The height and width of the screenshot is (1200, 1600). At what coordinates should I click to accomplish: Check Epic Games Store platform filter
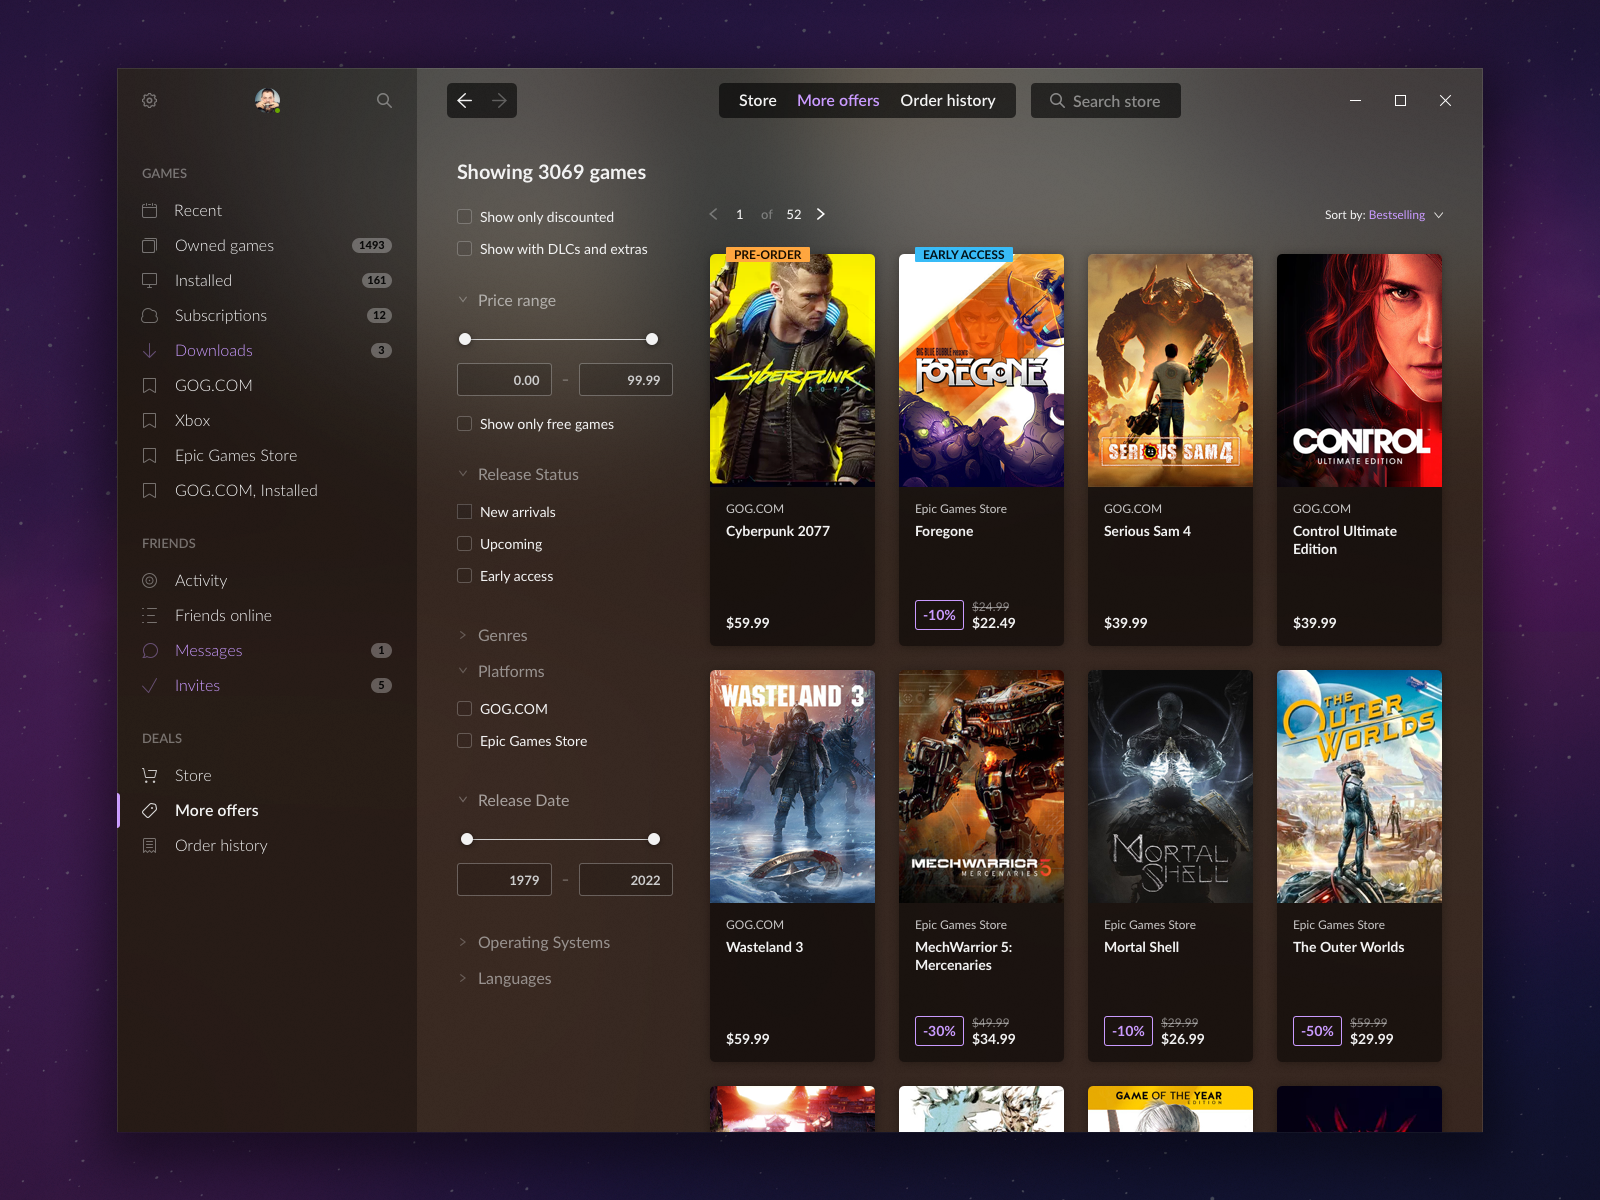tap(464, 741)
